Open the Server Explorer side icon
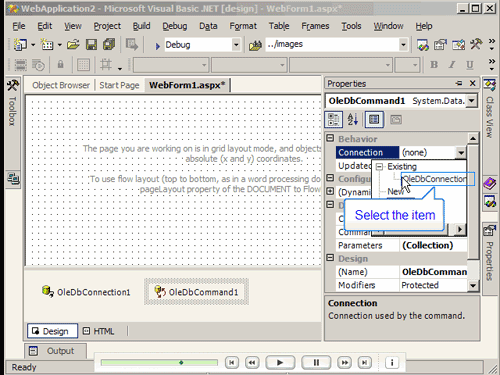This screenshot has width=500, height=375. pos(13,179)
